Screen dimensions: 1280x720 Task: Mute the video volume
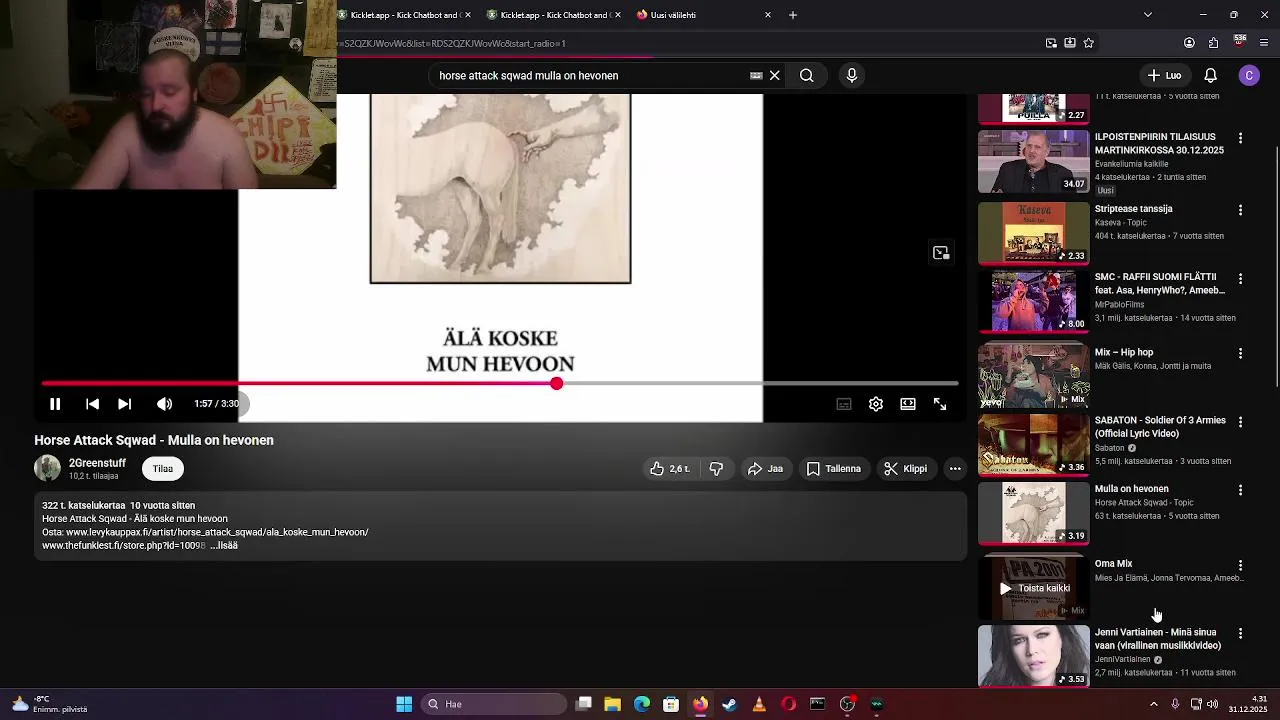pos(164,404)
